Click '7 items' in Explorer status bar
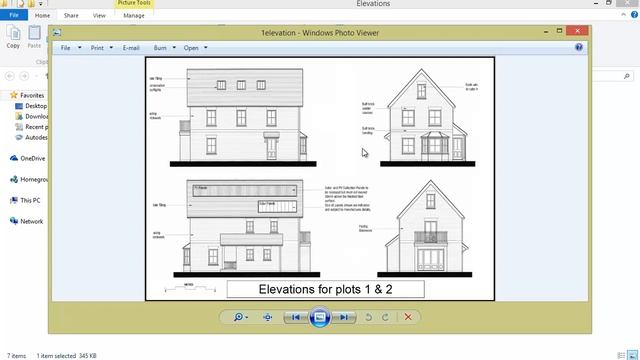The image size is (640, 360). [16, 356]
